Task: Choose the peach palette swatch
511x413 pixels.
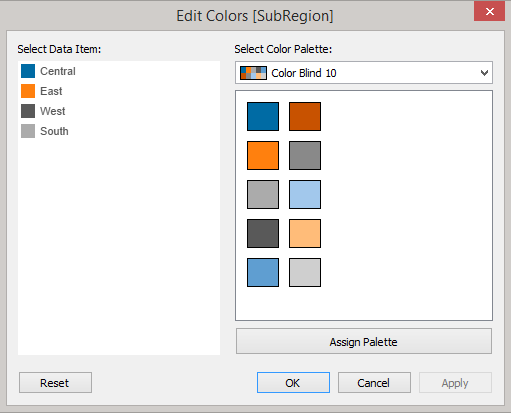Action: [305, 233]
